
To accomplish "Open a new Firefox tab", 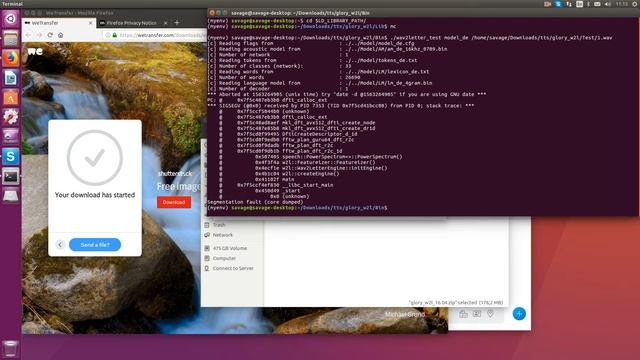I will [177, 23].
